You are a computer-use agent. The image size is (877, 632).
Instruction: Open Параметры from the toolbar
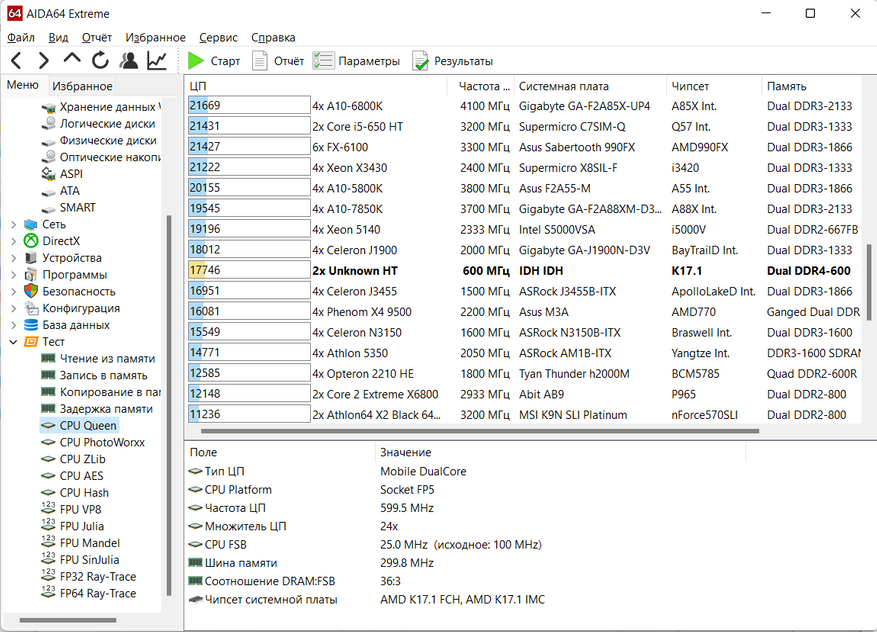pyautogui.click(x=356, y=61)
